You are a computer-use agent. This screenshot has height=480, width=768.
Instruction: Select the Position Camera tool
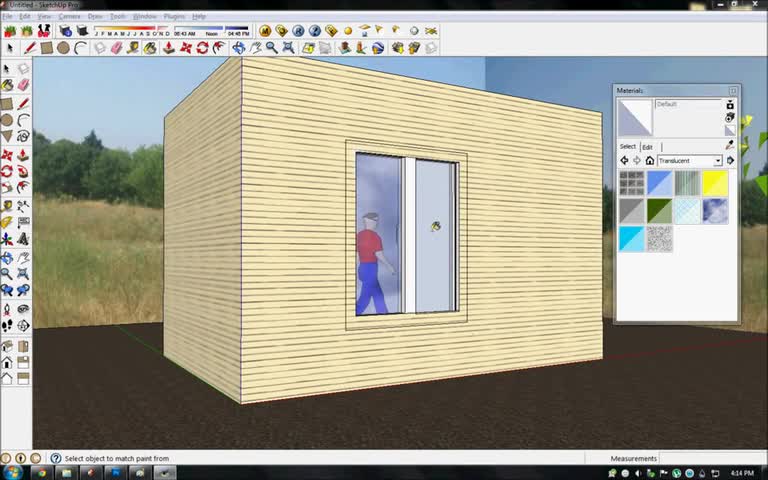point(7,309)
